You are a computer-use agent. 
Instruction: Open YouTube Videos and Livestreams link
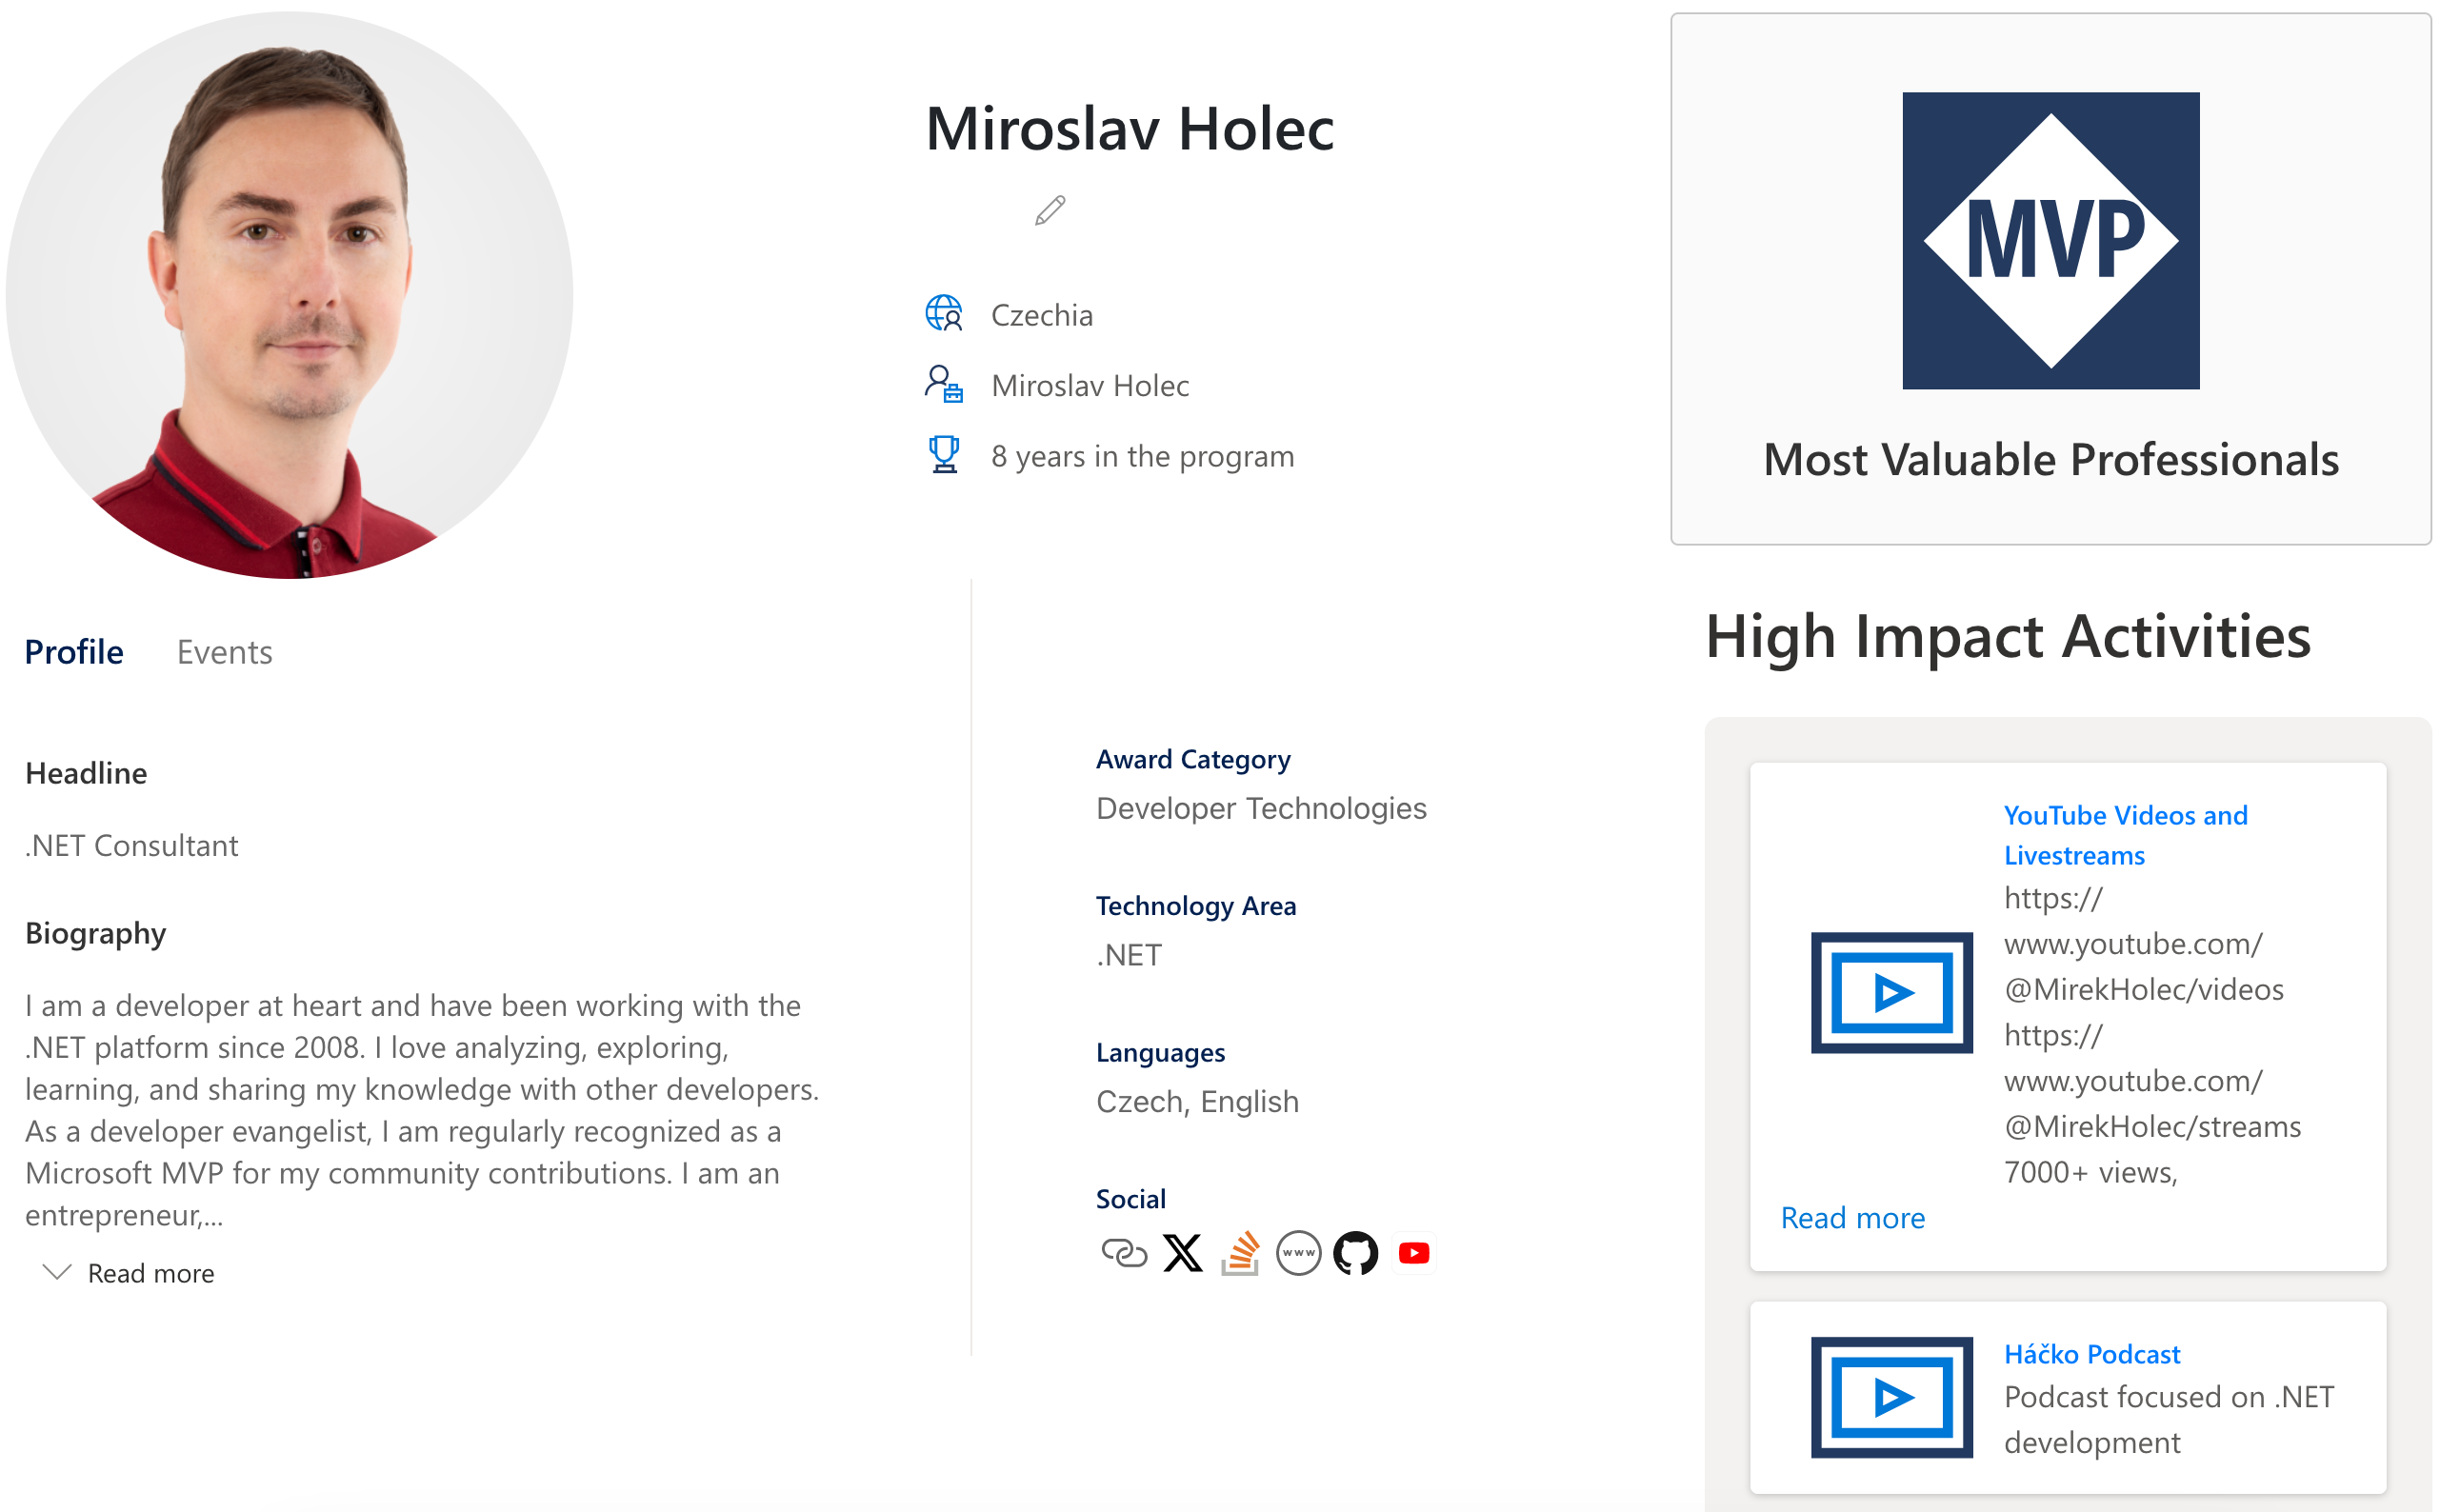2125,835
